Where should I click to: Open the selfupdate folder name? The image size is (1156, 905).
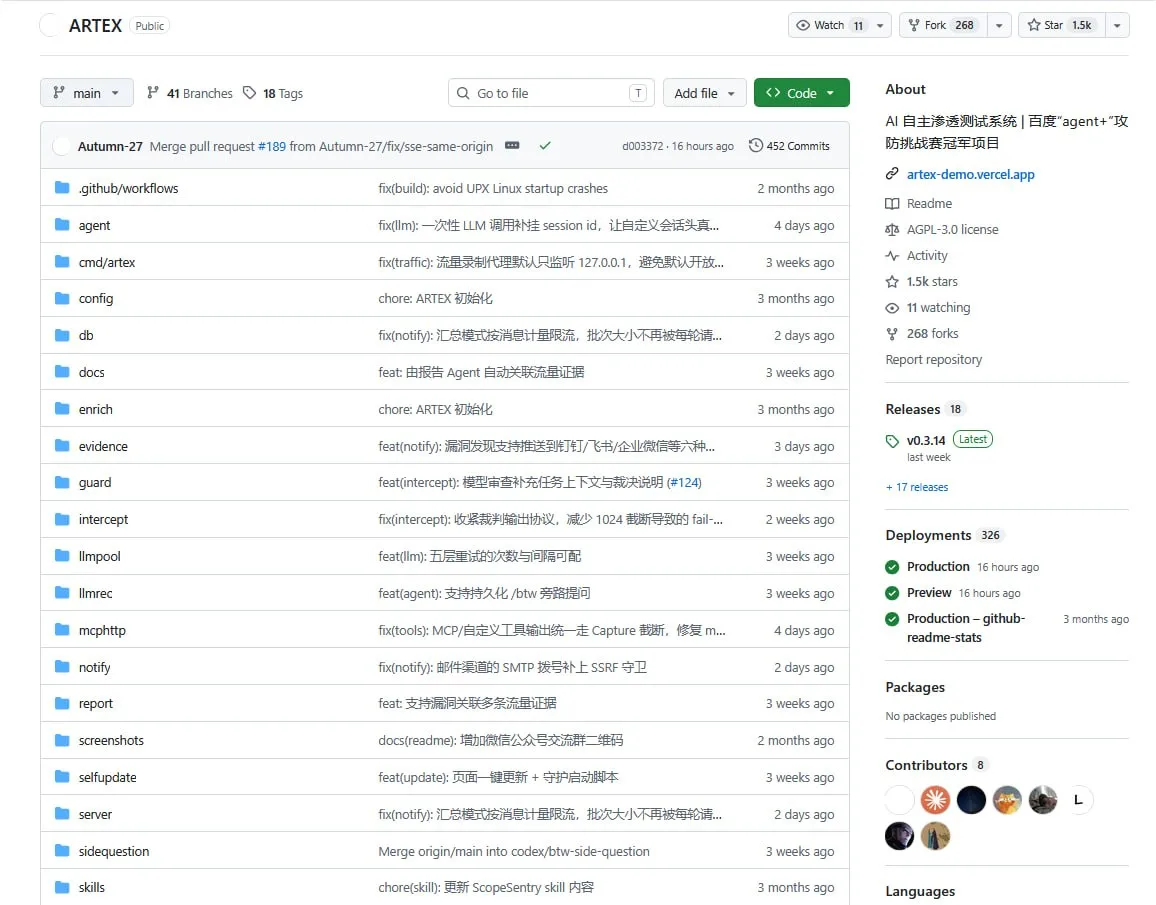[x=108, y=777]
